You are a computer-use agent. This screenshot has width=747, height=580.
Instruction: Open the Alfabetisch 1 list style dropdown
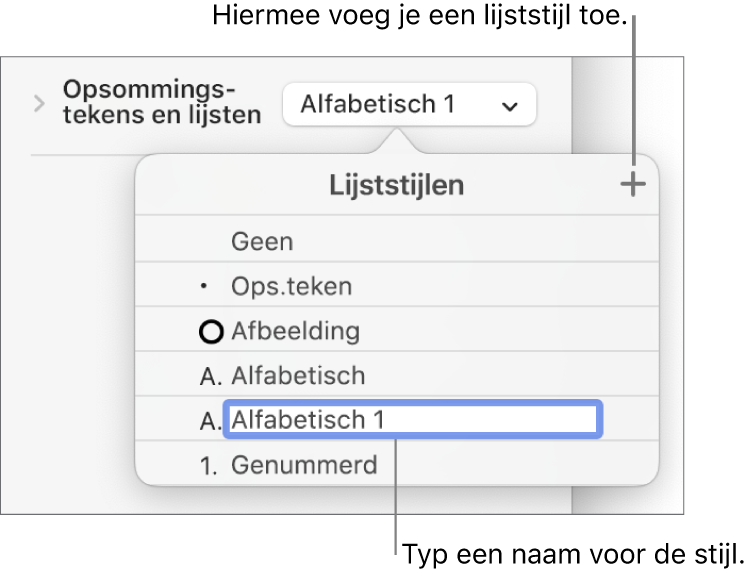[x=409, y=104]
